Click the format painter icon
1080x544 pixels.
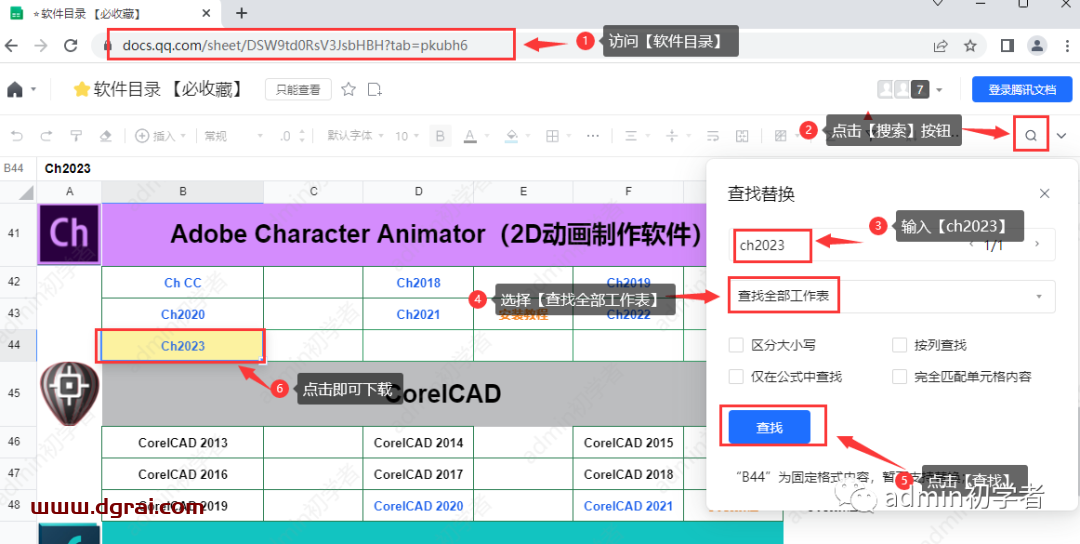pyautogui.click(x=76, y=136)
